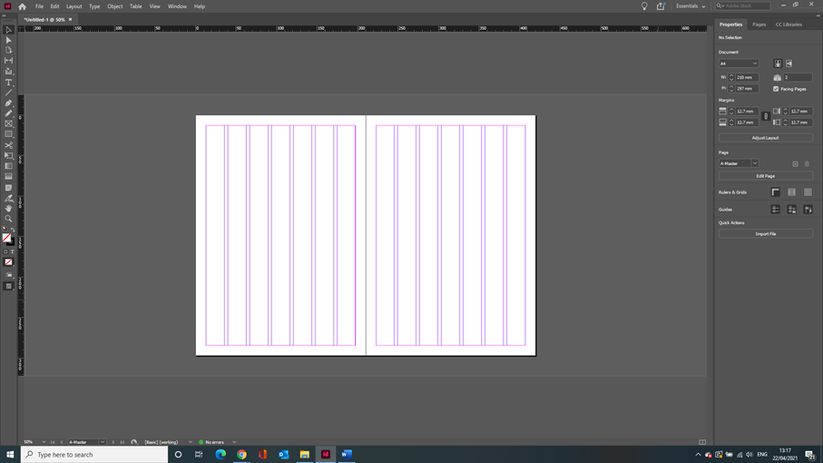Set portrait page orientation
823x463 pixels.
[x=777, y=64]
